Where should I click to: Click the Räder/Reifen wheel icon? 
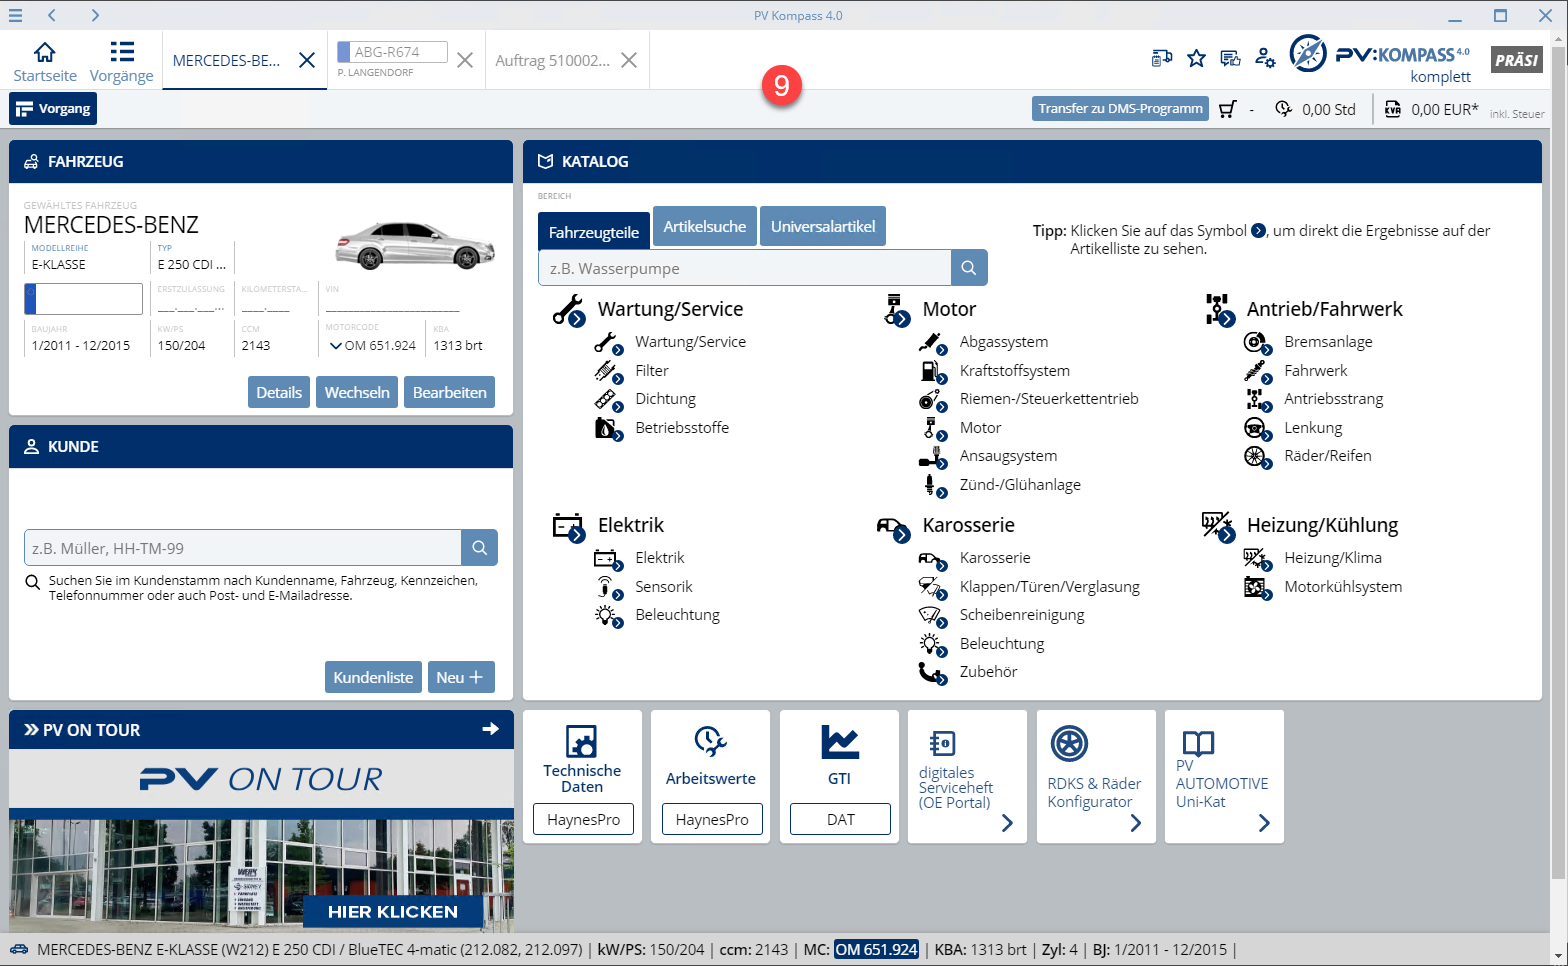(x=1257, y=456)
